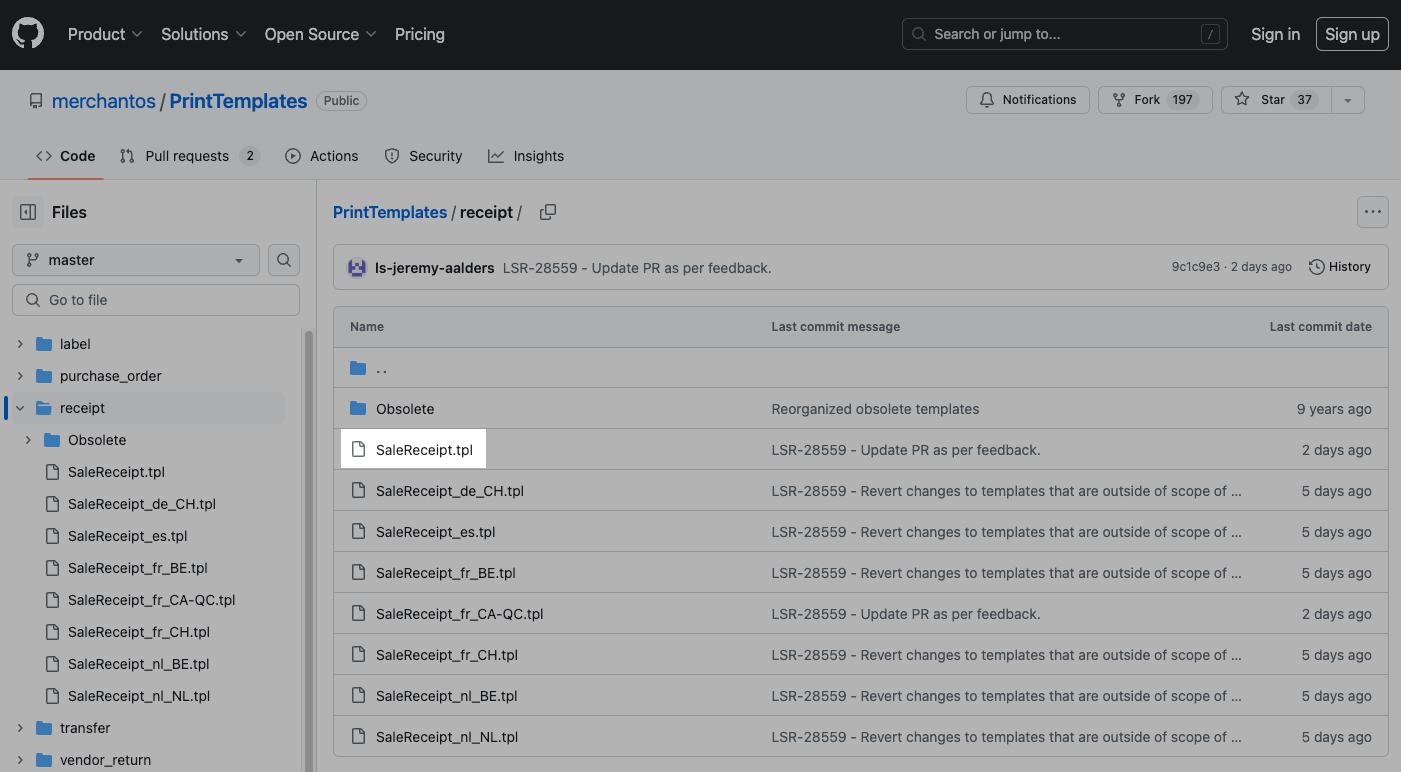The height and width of the screenshot is (772, 1401).
Task: Select the Code tab
Action: 66,156
